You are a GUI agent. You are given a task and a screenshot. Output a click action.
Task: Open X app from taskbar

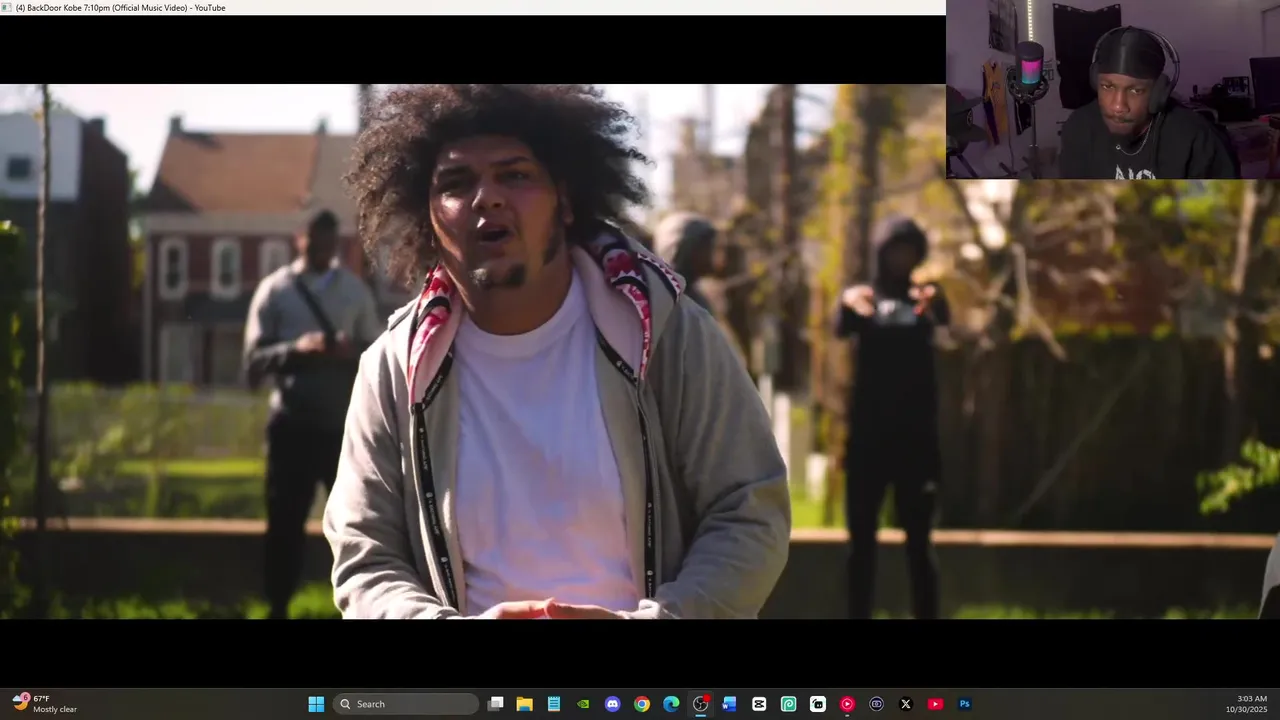906,704
